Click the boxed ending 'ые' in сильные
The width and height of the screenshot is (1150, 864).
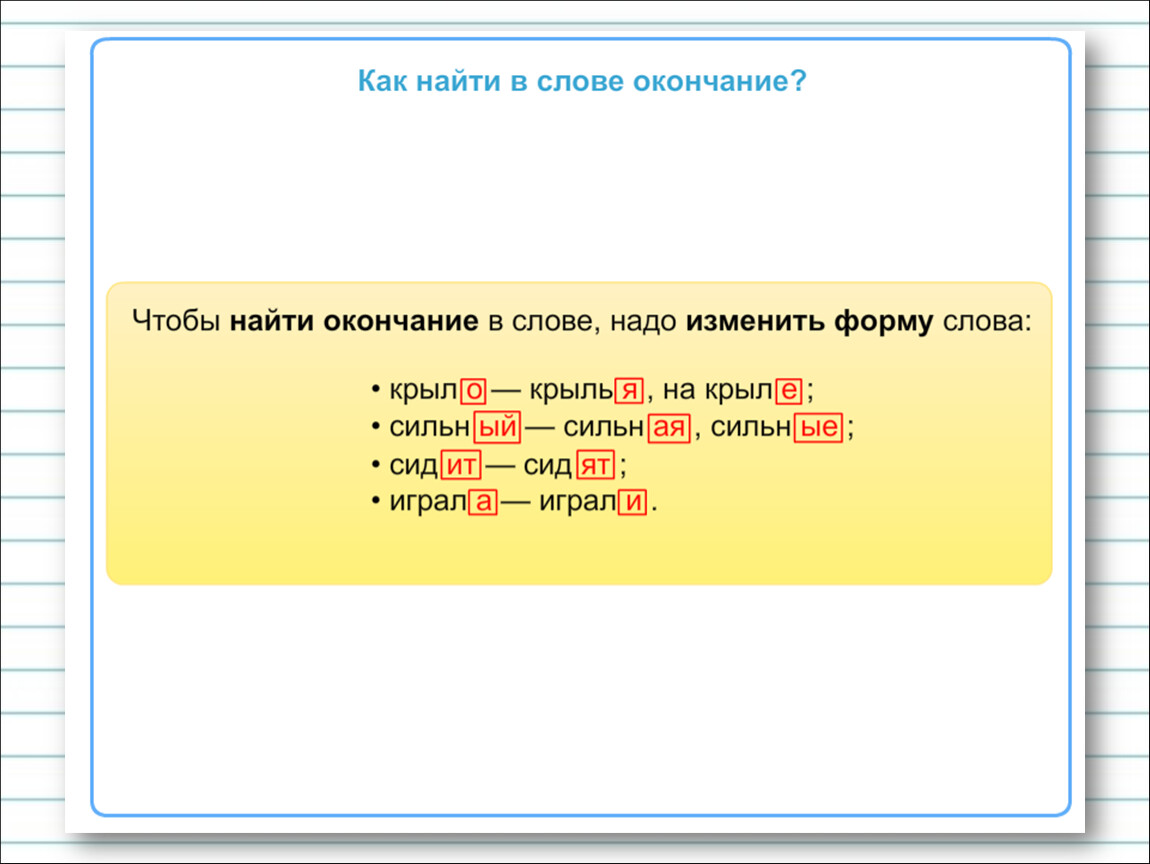coord(818,427)
